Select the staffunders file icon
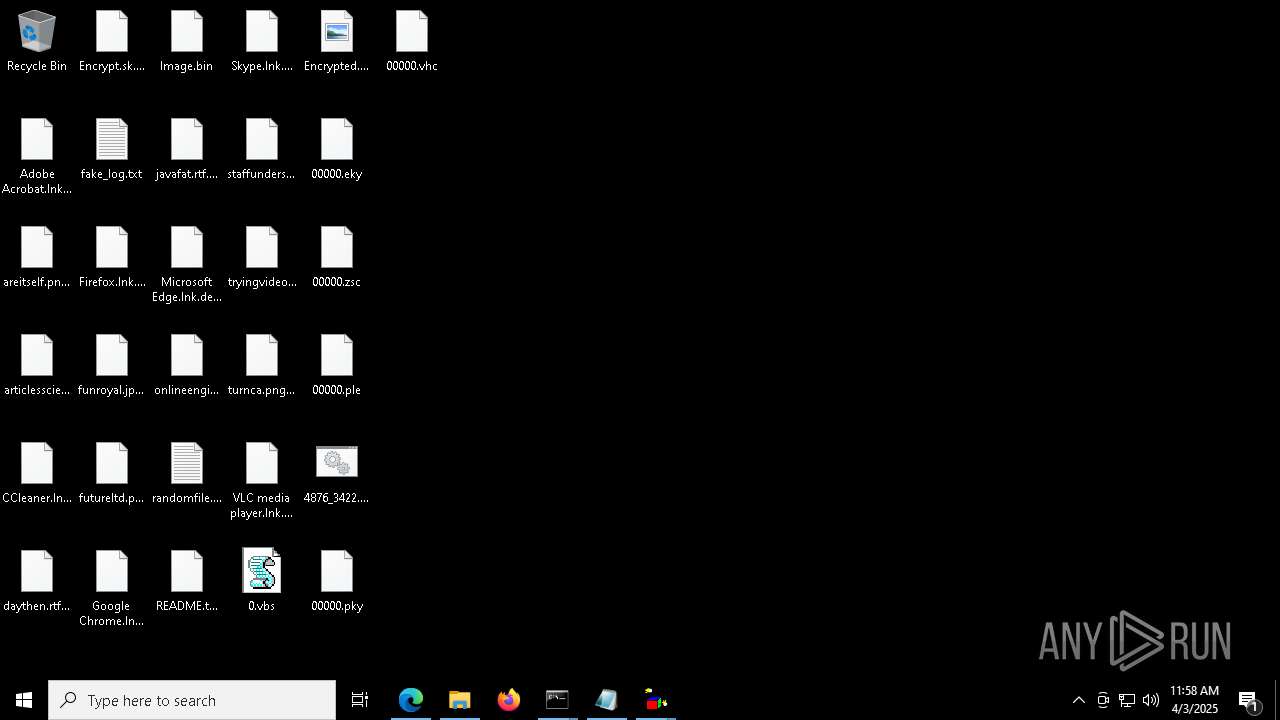 (262, 150)
